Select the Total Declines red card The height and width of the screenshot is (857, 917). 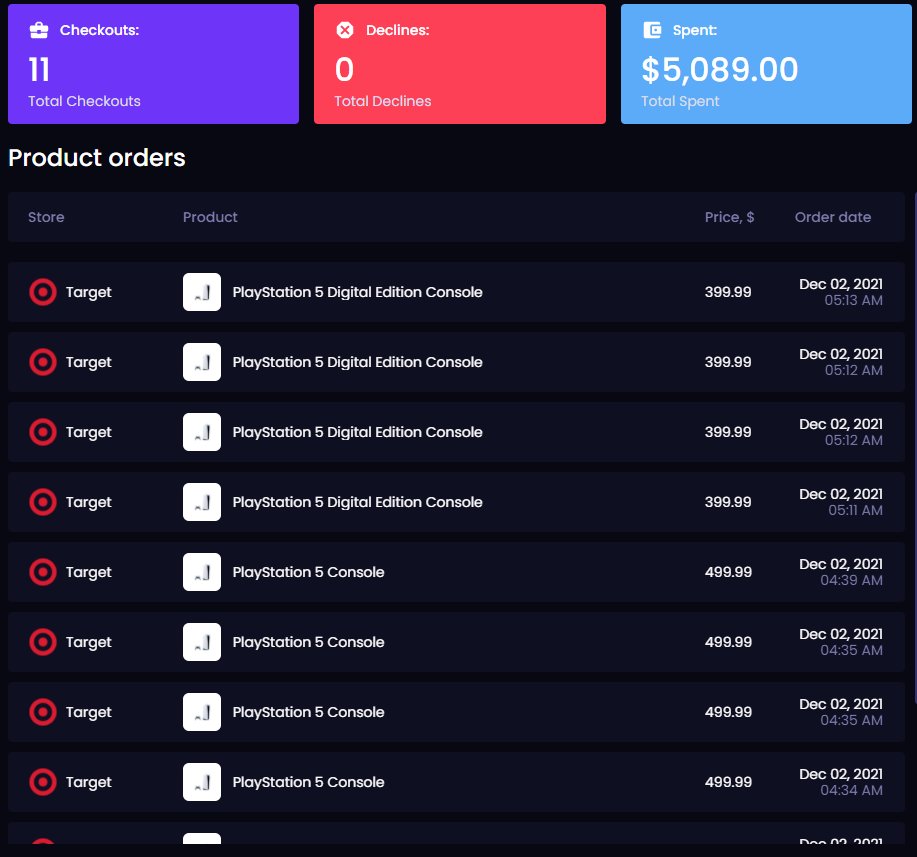[460, 64]
